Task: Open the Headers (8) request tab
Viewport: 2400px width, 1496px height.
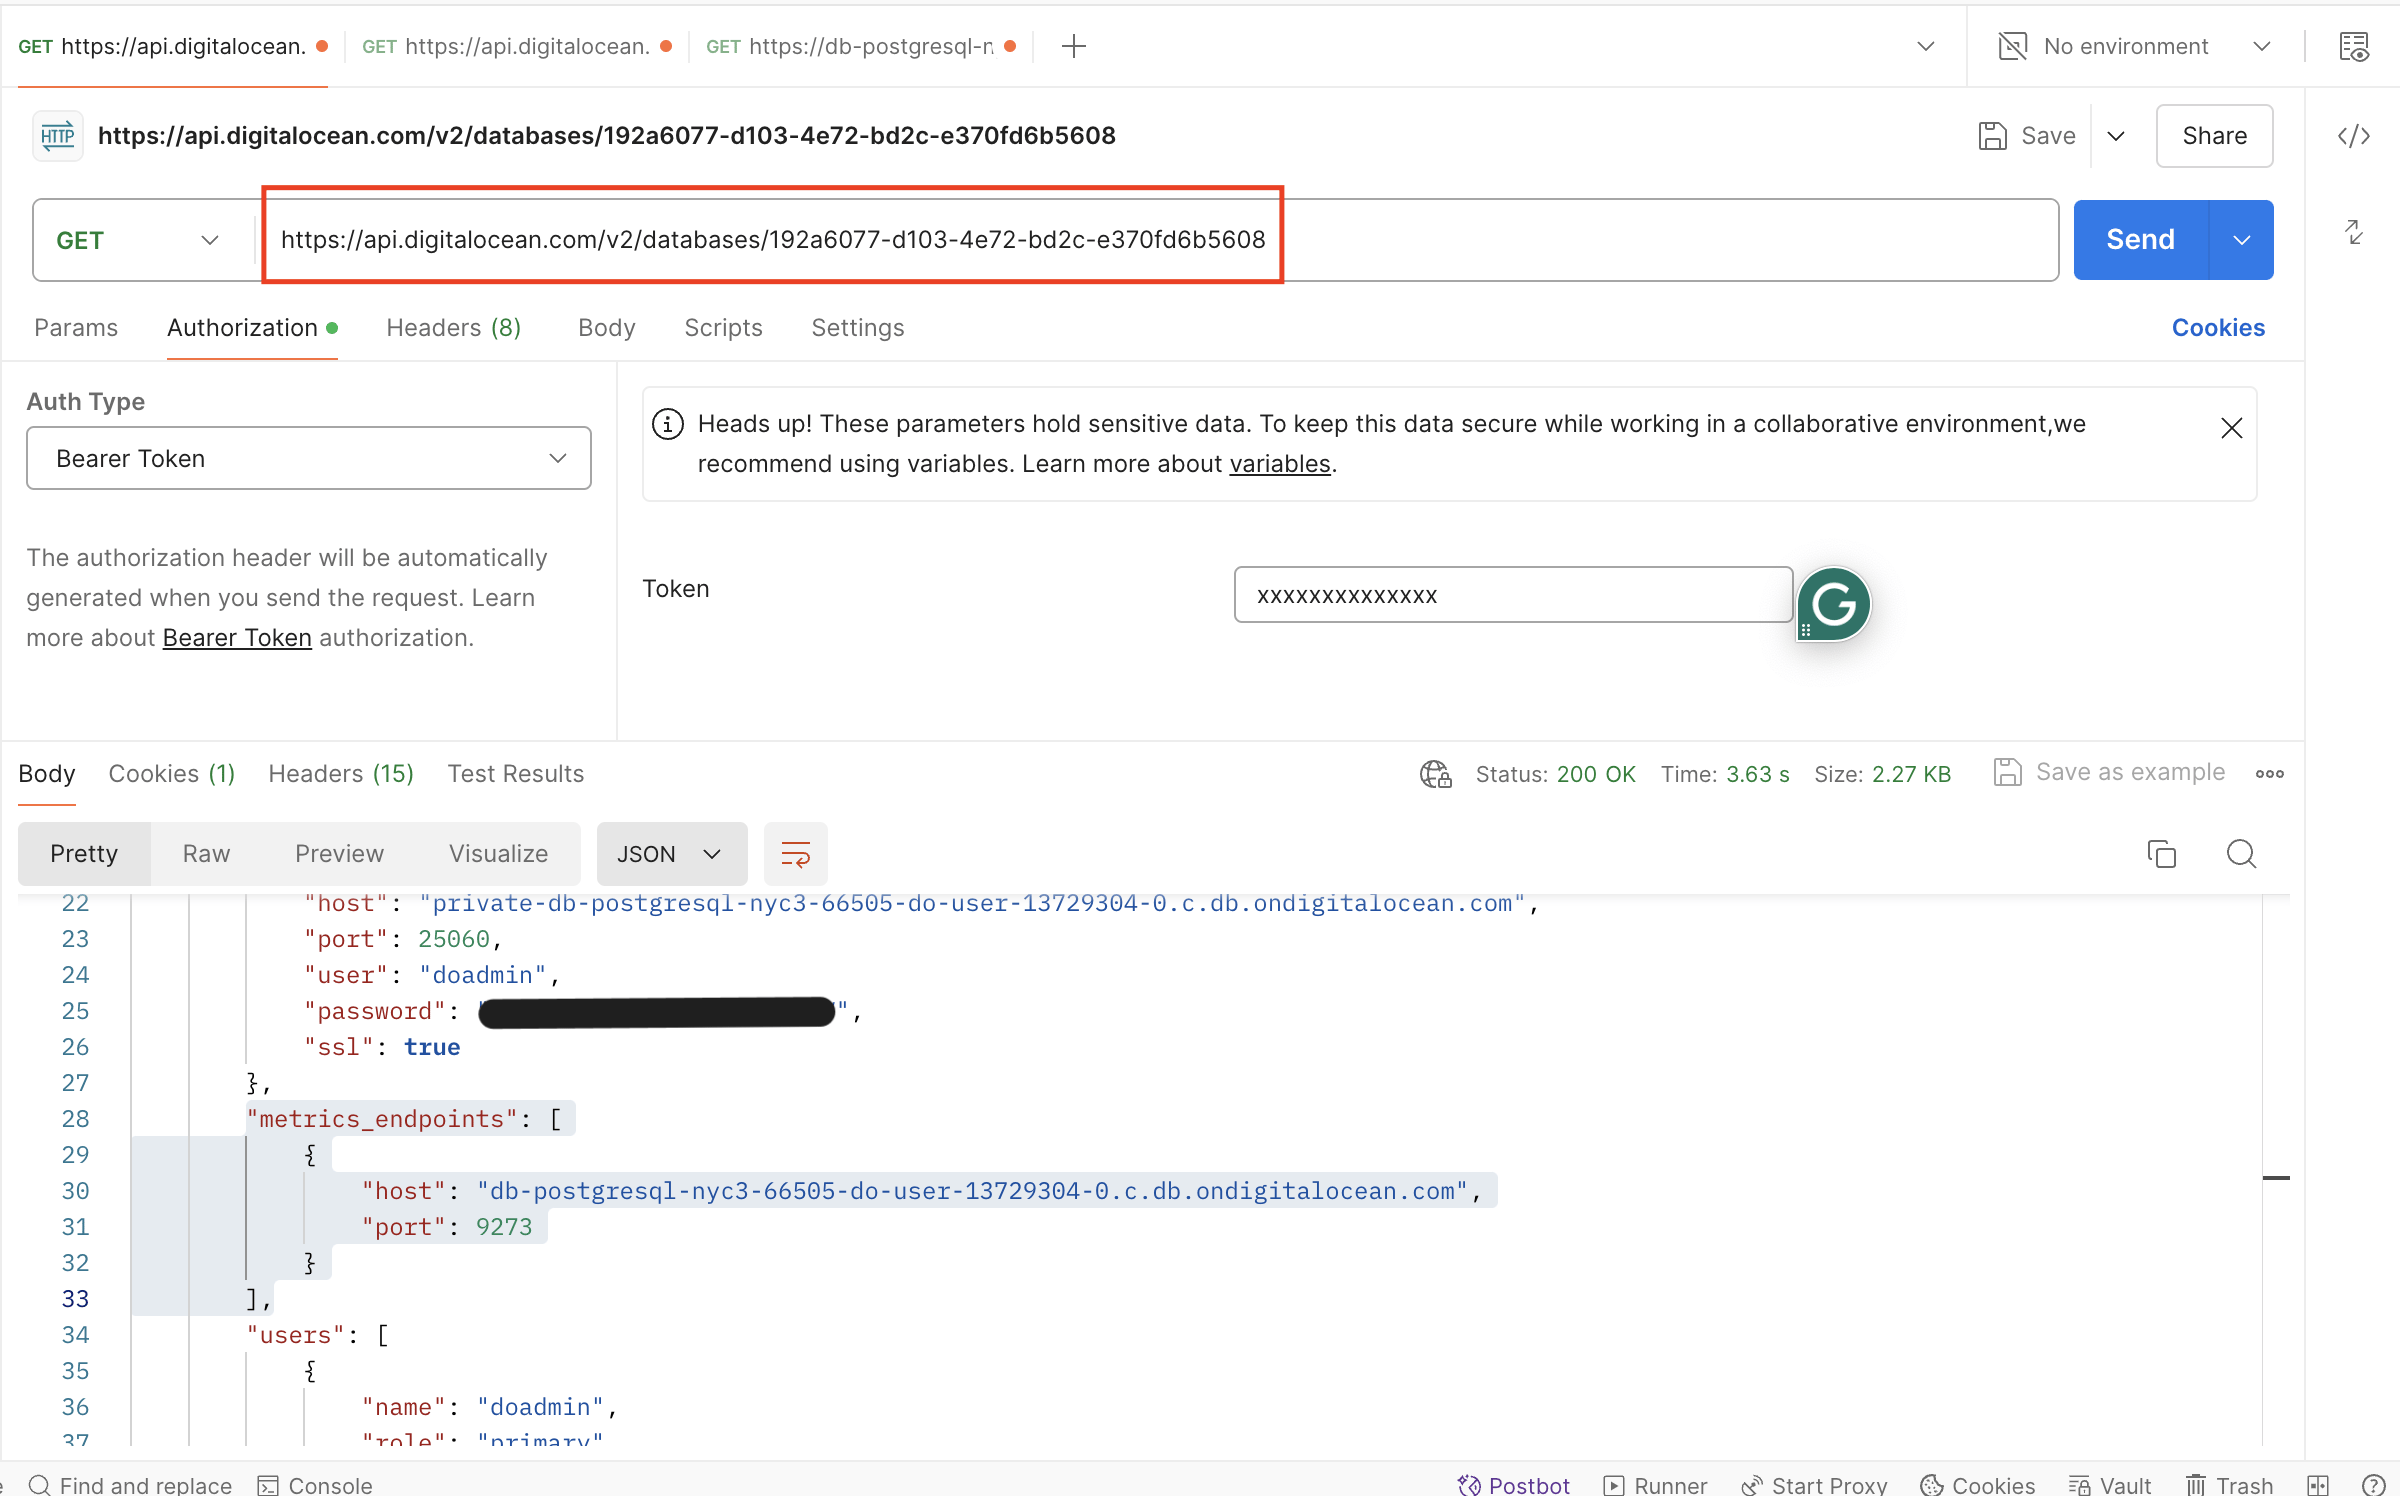Action: tap(454, 328)
